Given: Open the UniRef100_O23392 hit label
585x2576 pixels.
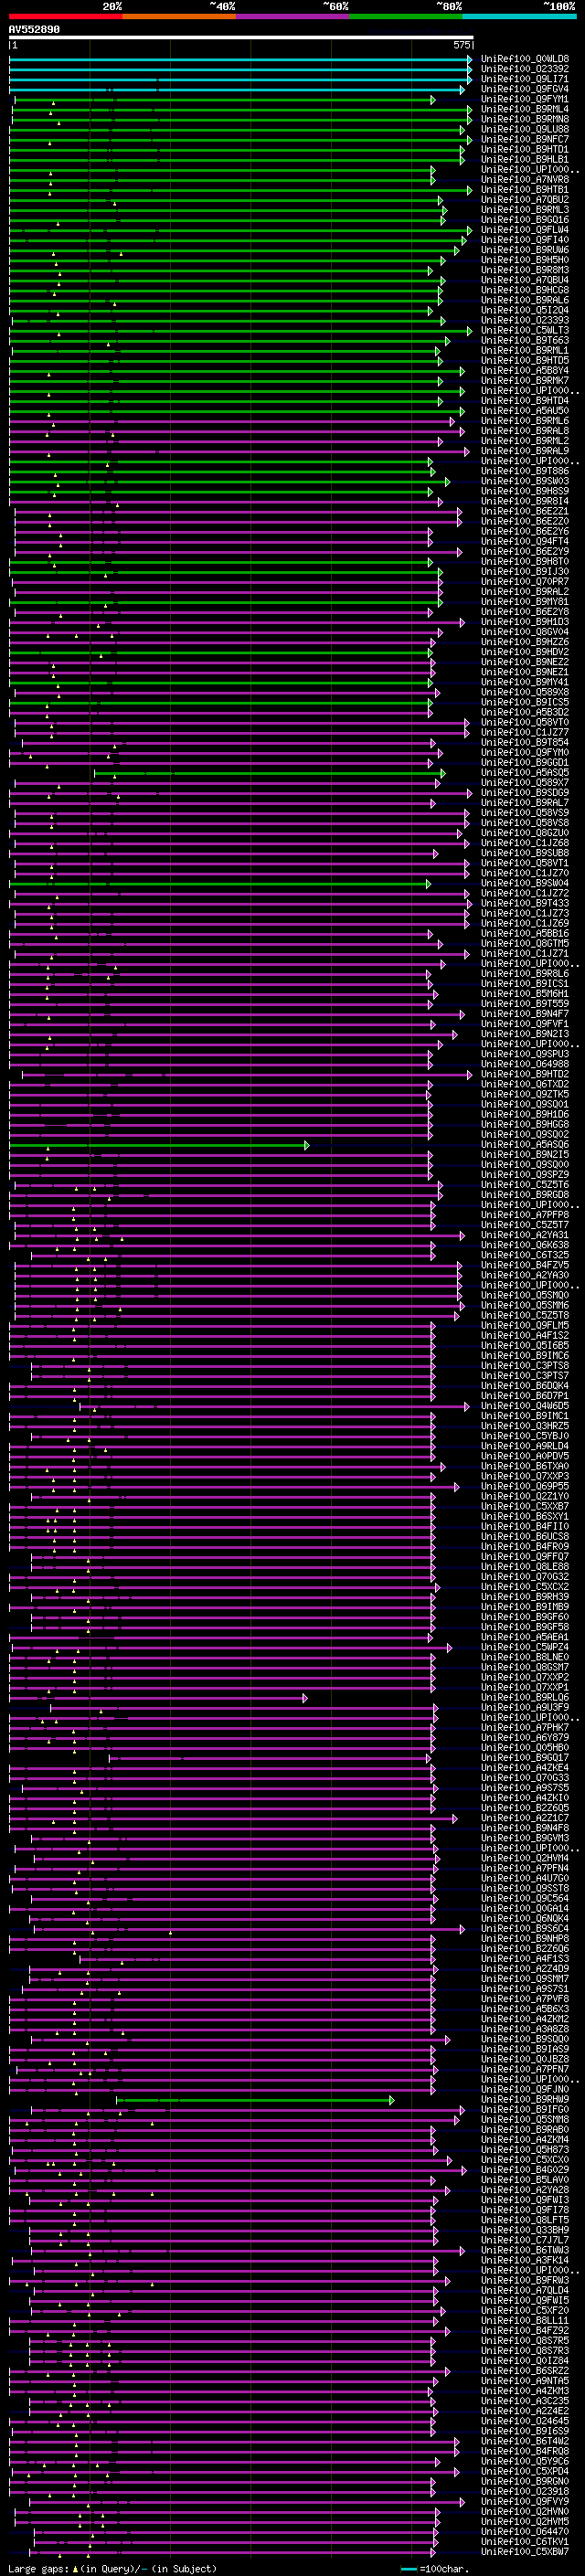Looking at the screenshot, I should click(525, 69).
